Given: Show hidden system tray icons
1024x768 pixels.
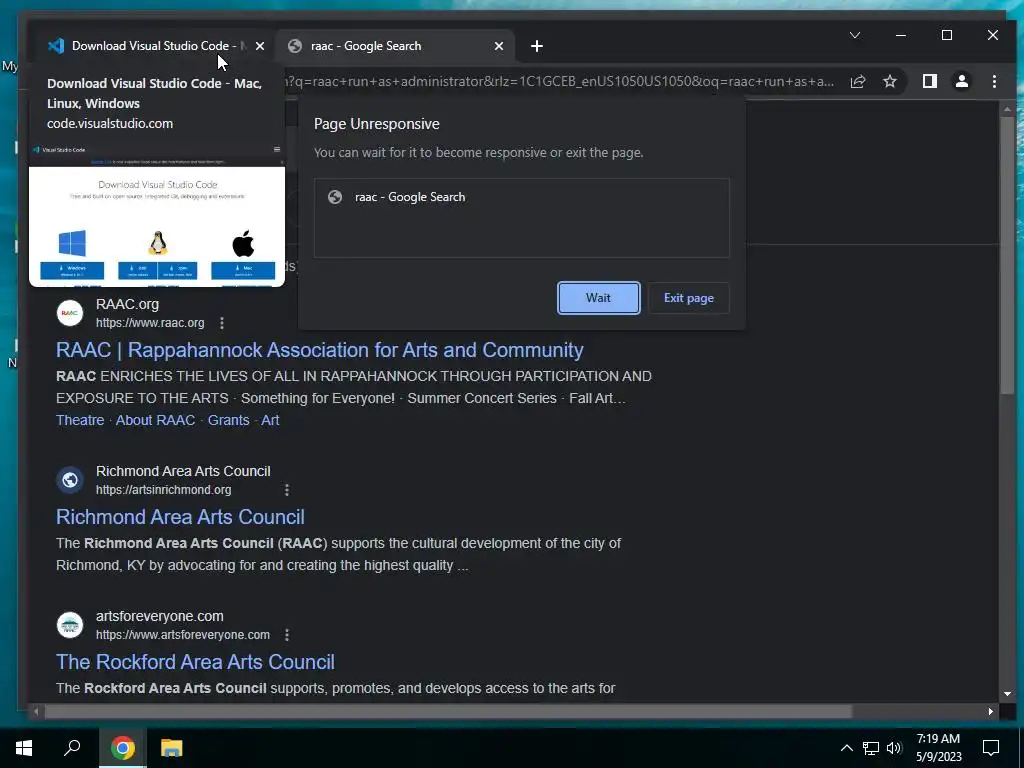Looking at the screenshot, I should pos(846,748).
